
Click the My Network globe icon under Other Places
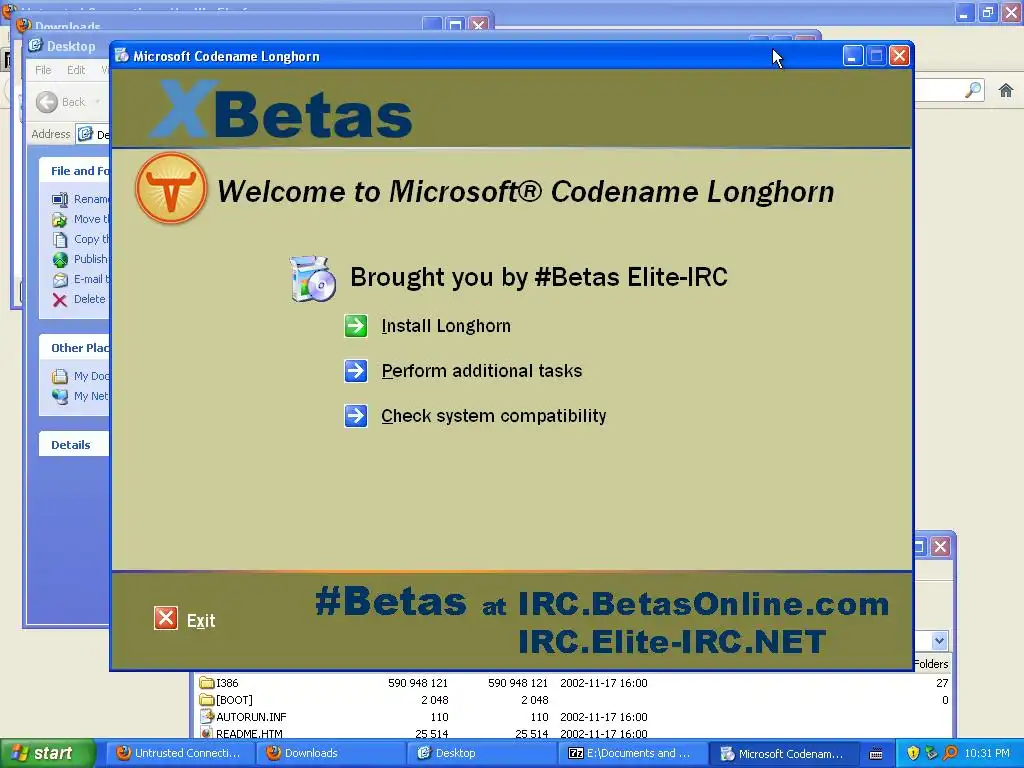(x=60, y=396)
